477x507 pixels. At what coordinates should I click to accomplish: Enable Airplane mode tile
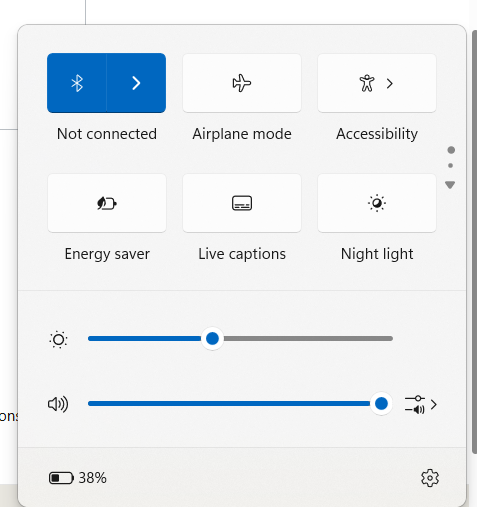pyautogui.click(x=242, y=83)
